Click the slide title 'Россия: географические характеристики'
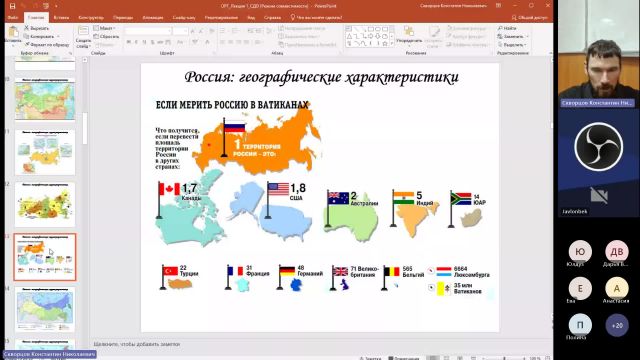Viewport: 640px width, 360px height. pos(322,77)
